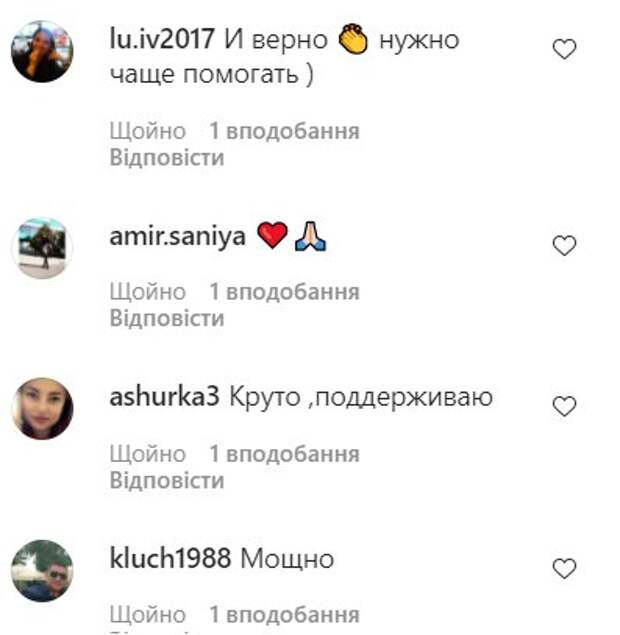
Task: Open lu.iv2017 profile picture
Action: click(42, 51)
